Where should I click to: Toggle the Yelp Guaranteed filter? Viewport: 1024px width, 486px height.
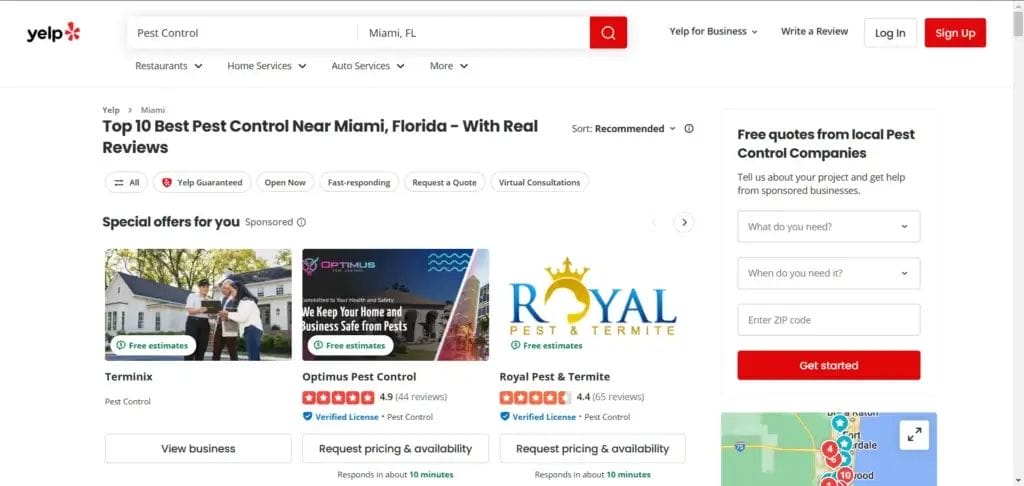201,182
